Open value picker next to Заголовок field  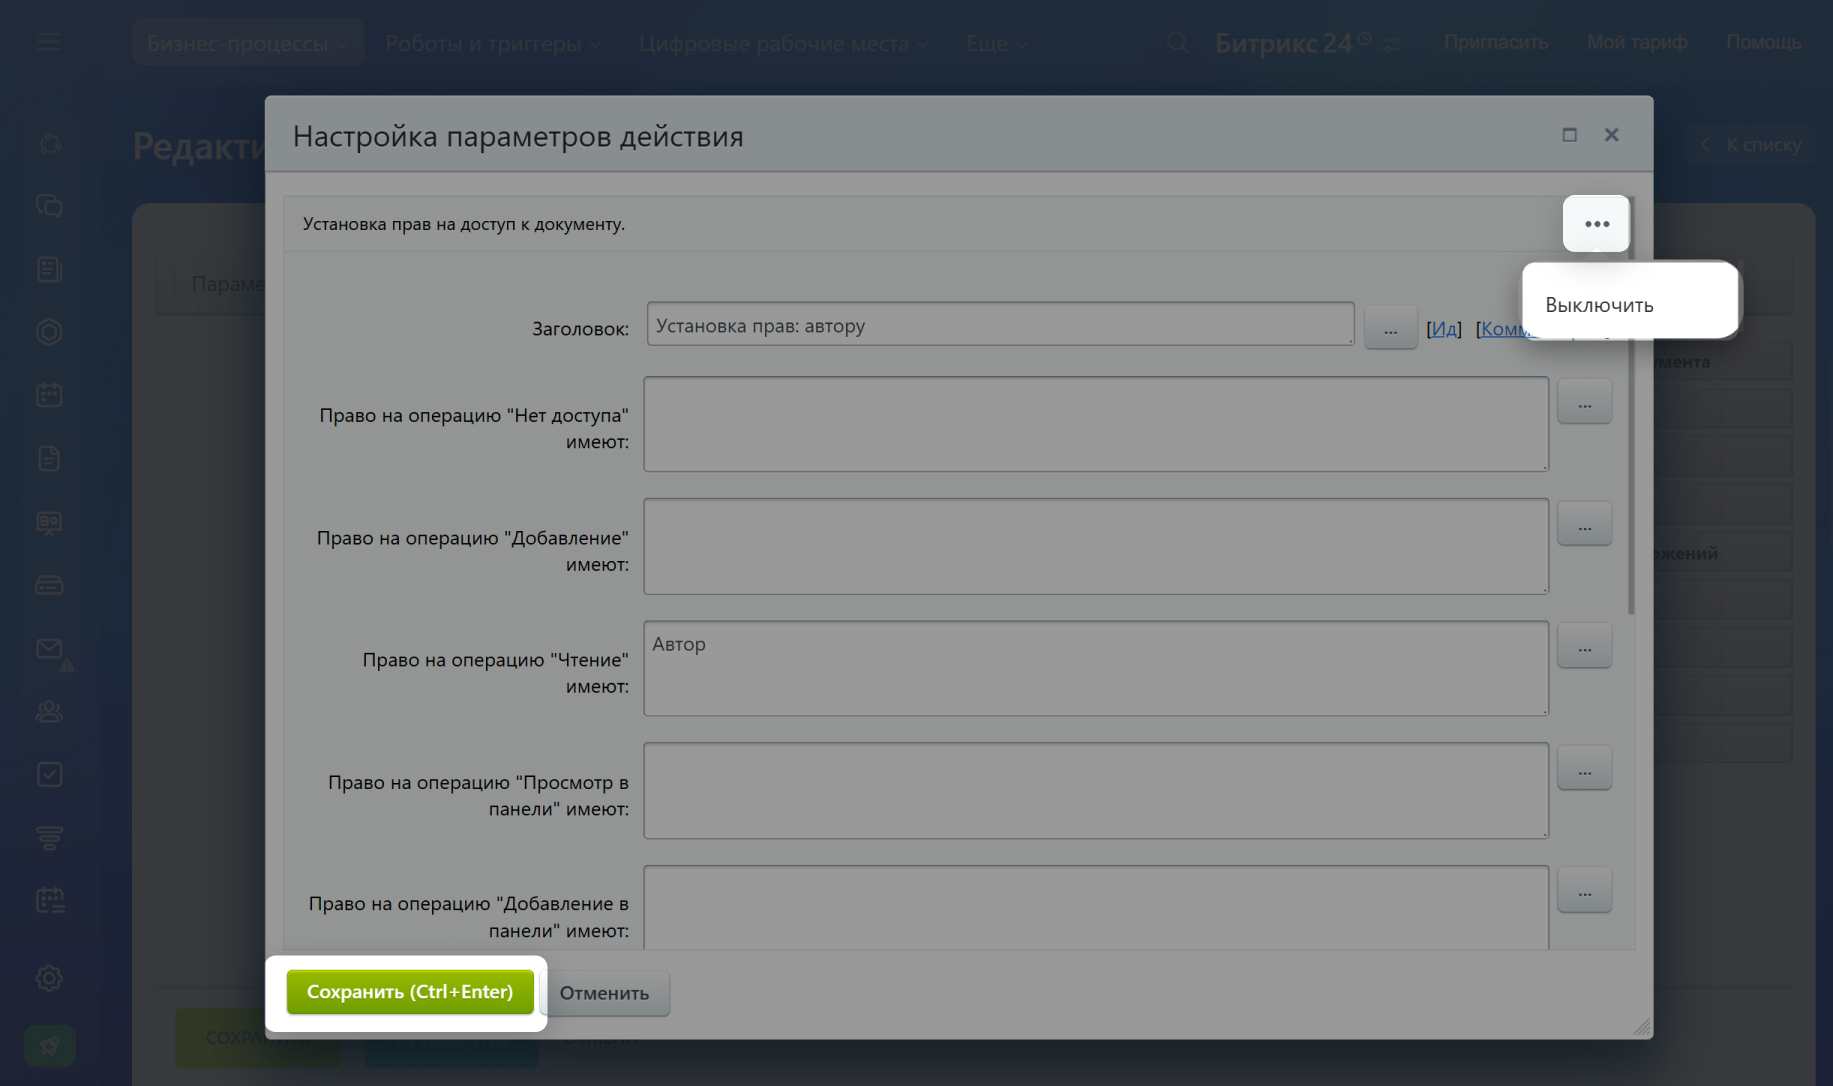[1390, 328]
